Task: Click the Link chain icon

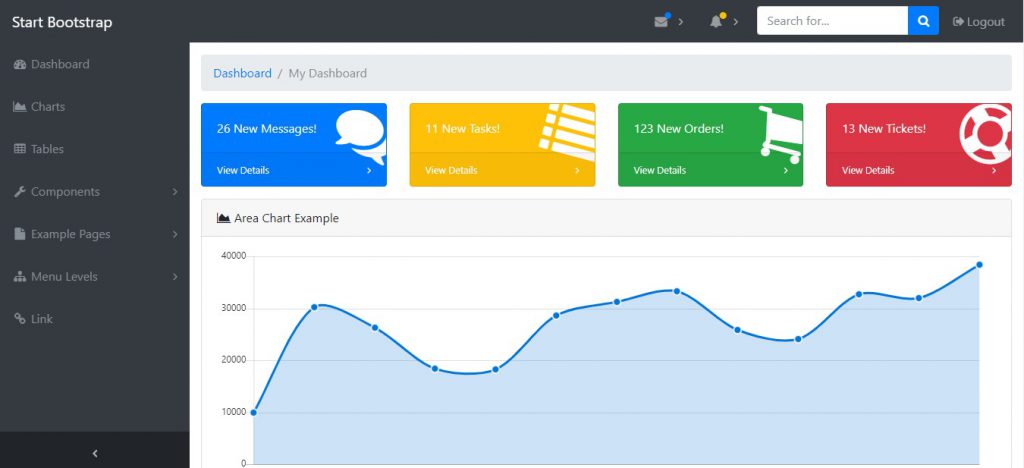Action: point(20,319)
